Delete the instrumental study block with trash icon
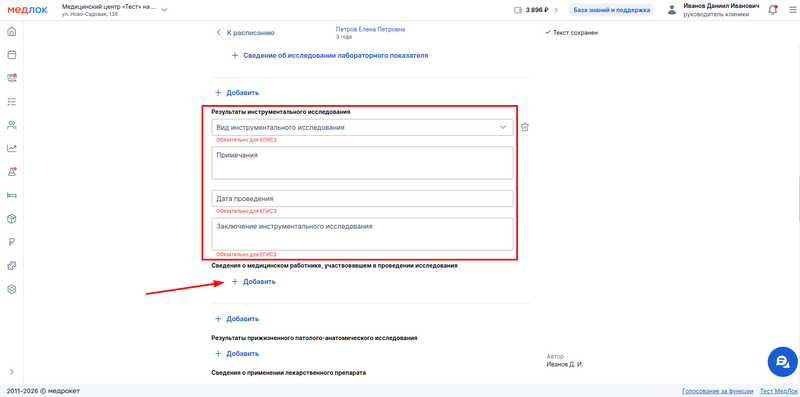The height and width of the screenshot is (397, 800). (x=525, y=127)
